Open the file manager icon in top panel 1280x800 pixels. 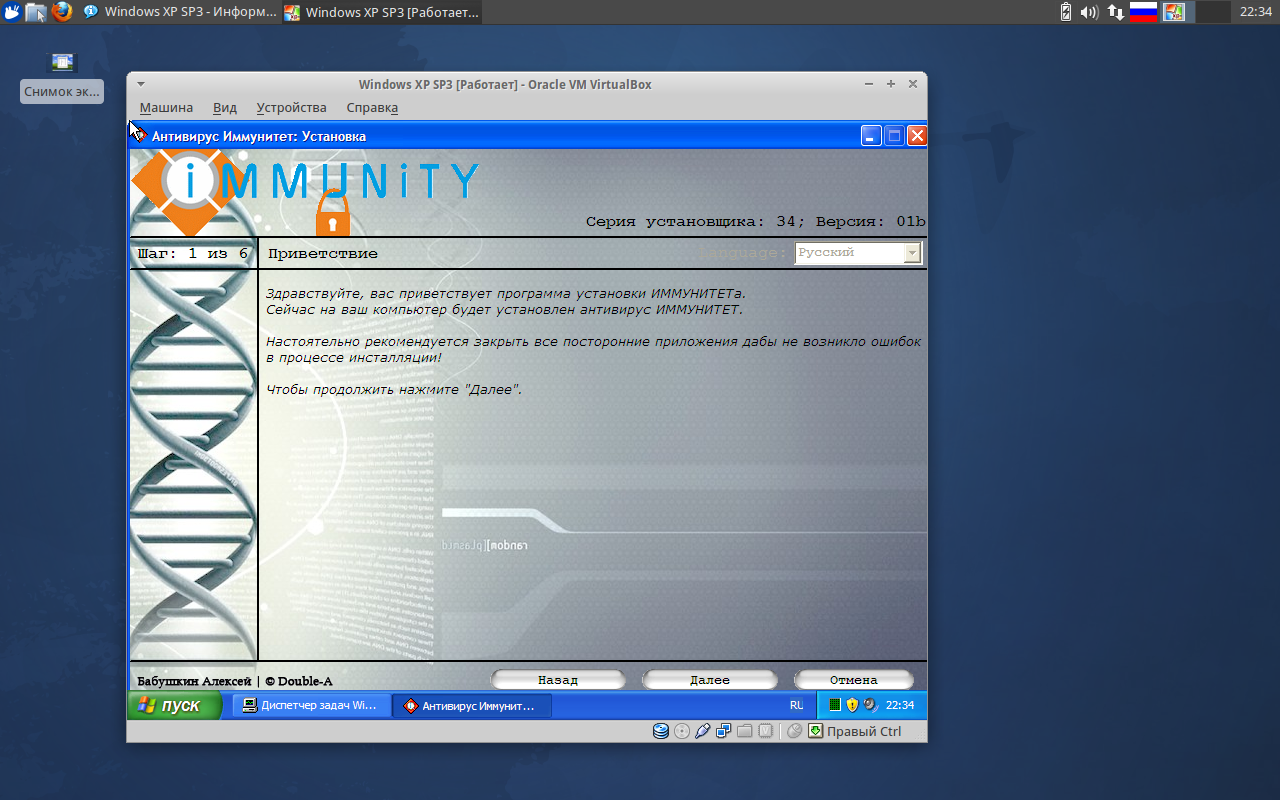click(36, 12)
